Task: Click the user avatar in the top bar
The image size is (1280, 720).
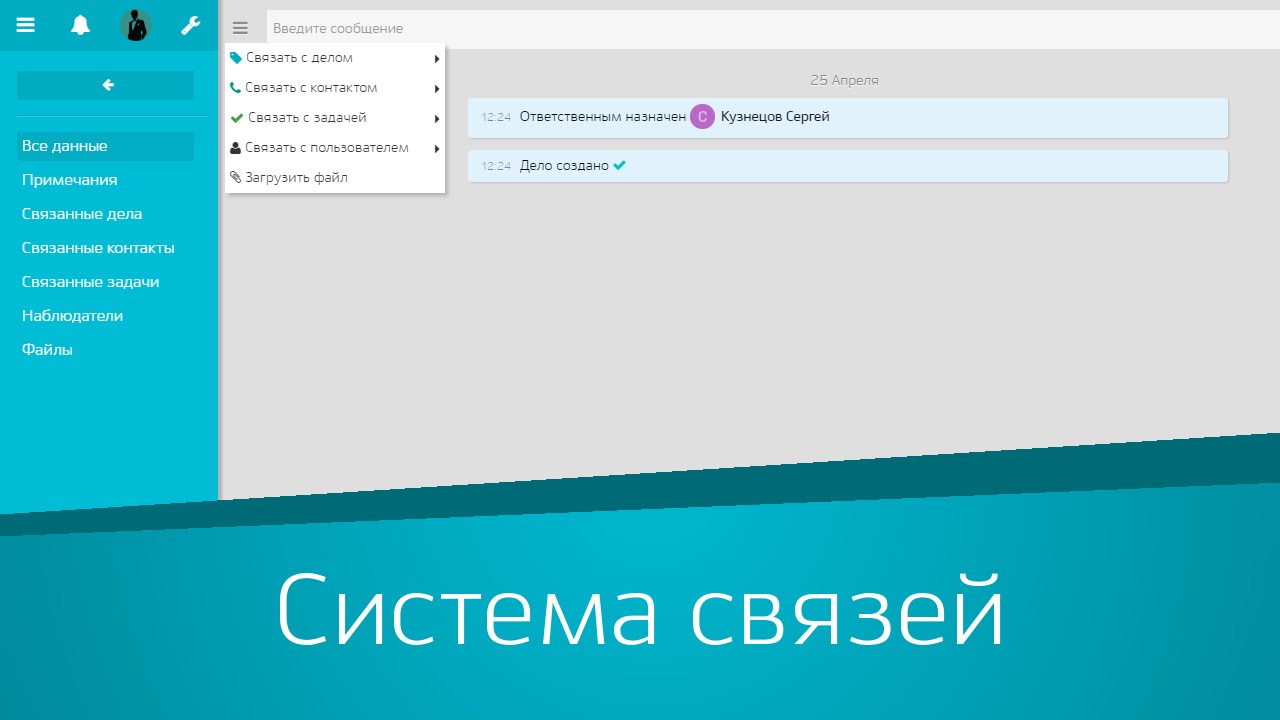Action: 136,26
